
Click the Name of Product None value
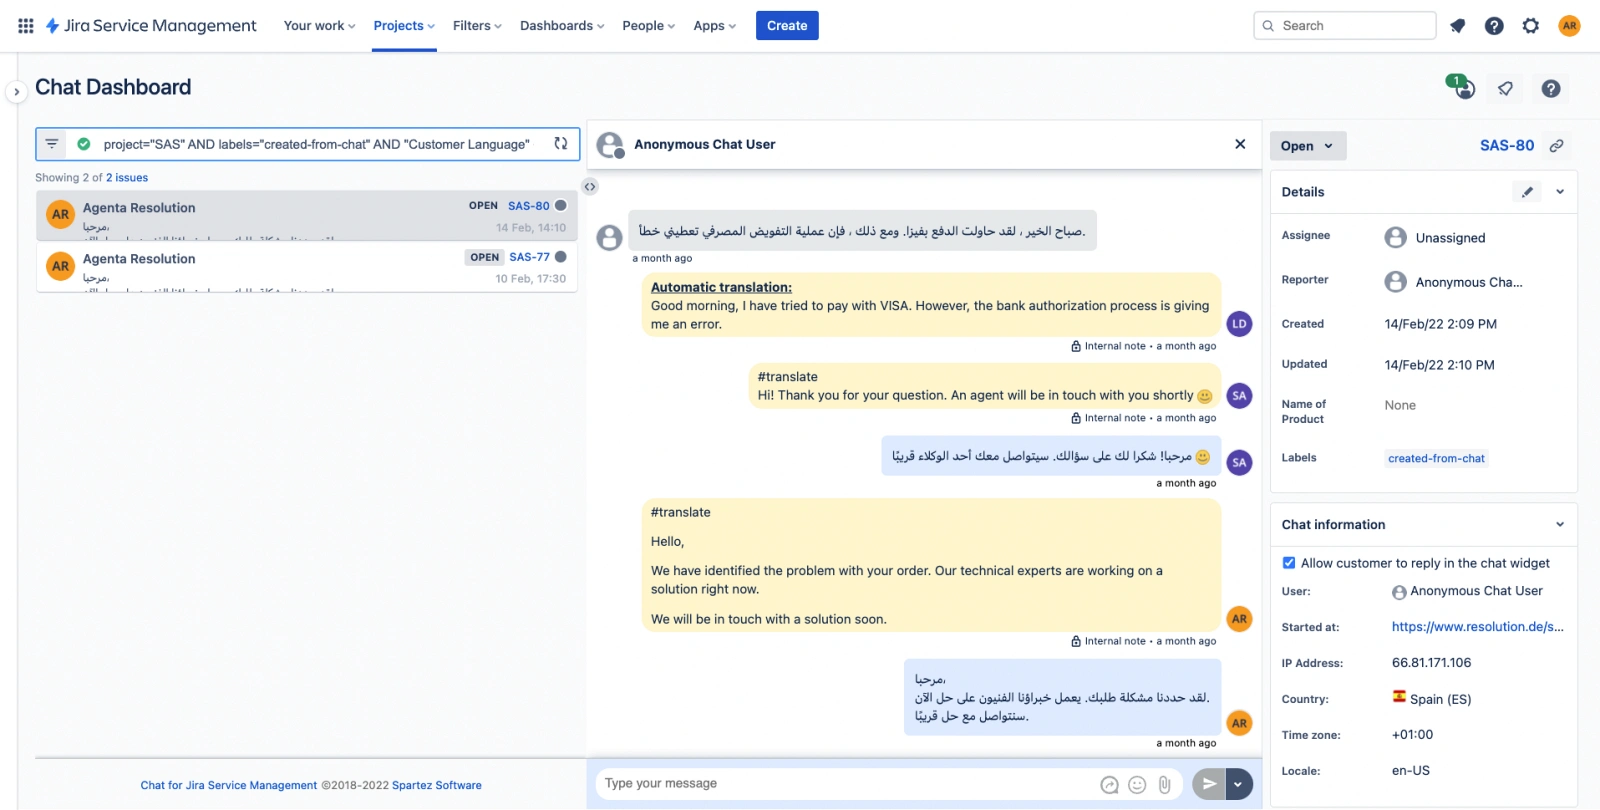tap(1400, 405)
